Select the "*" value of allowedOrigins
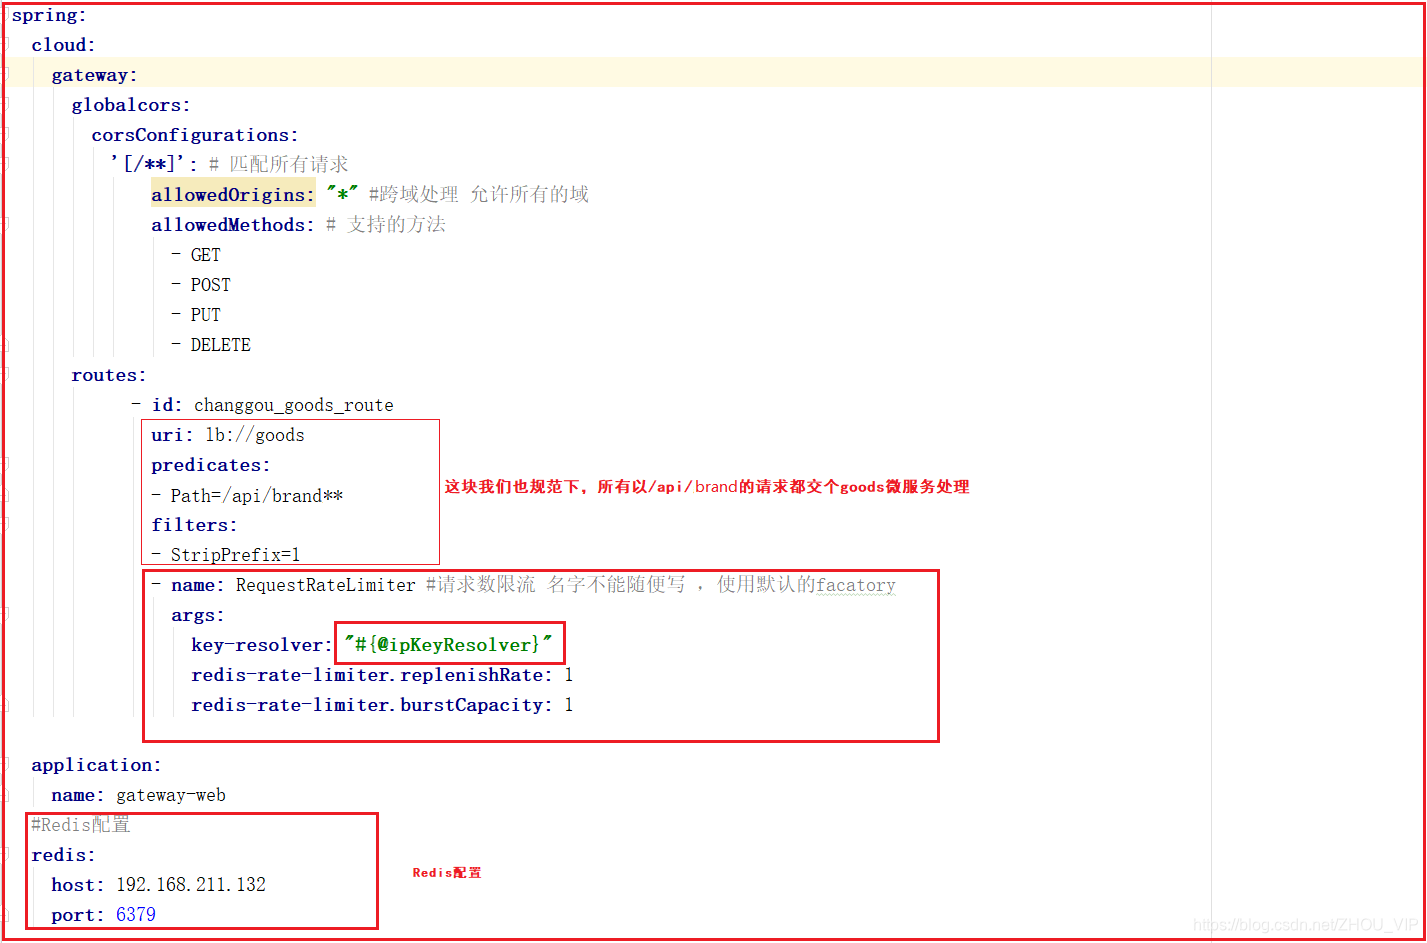 tap(342, 194)
